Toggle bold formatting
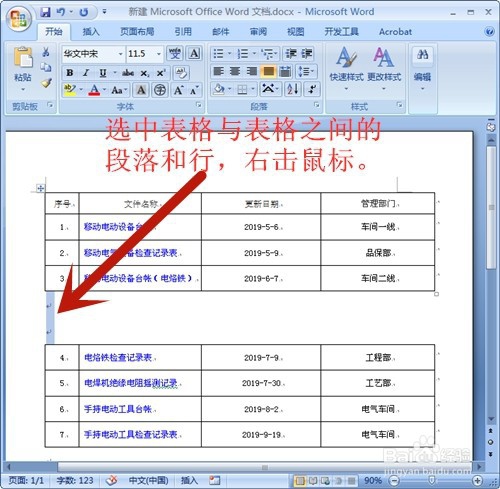This screenshot has height=489, width=500. (70, 73)
